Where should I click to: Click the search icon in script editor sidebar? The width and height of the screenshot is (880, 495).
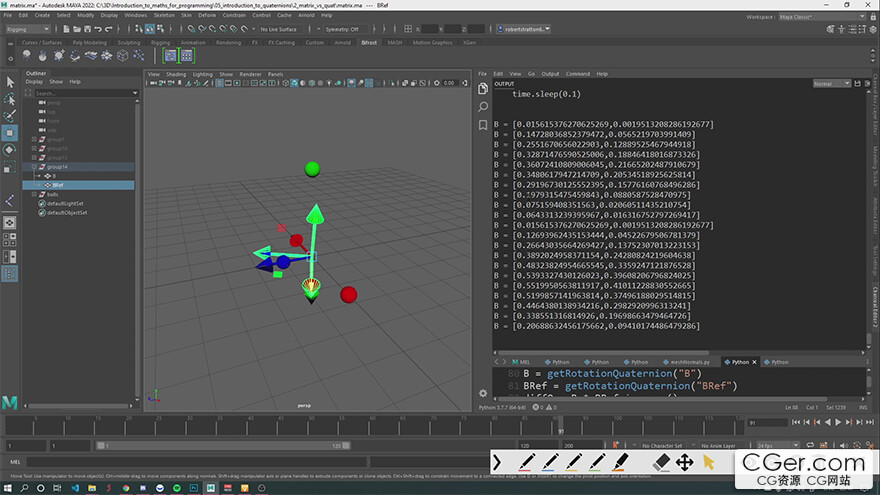tap(483, 107)
